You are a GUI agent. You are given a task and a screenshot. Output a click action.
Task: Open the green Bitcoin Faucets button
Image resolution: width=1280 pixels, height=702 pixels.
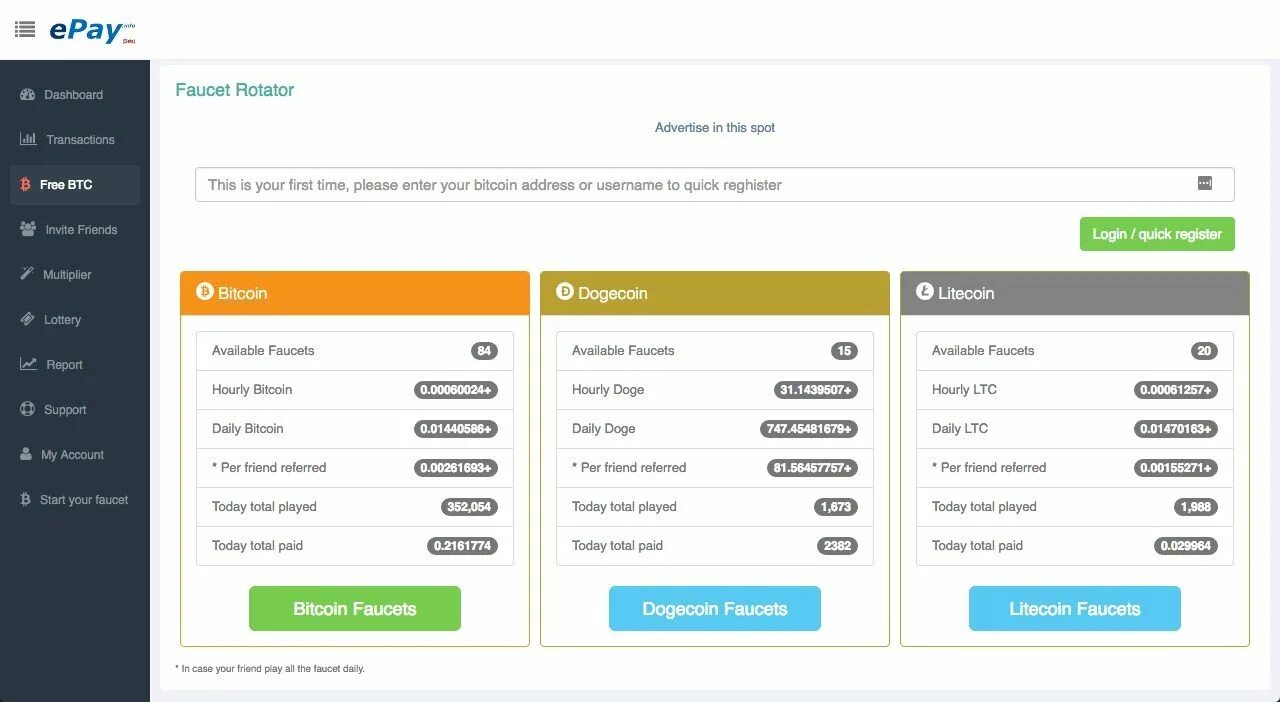[355, 608]
